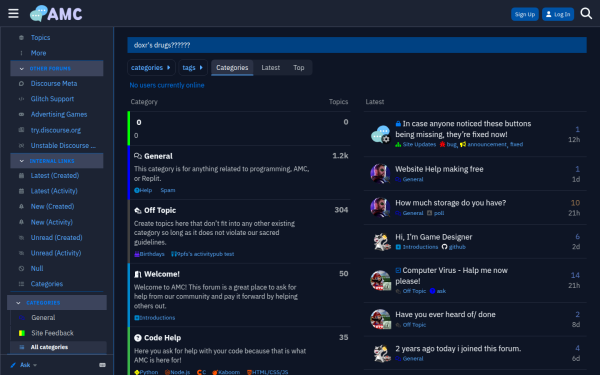The image size is (600, 375).
Task: Open topic about buttons being missing
Action: coord(463,129)
